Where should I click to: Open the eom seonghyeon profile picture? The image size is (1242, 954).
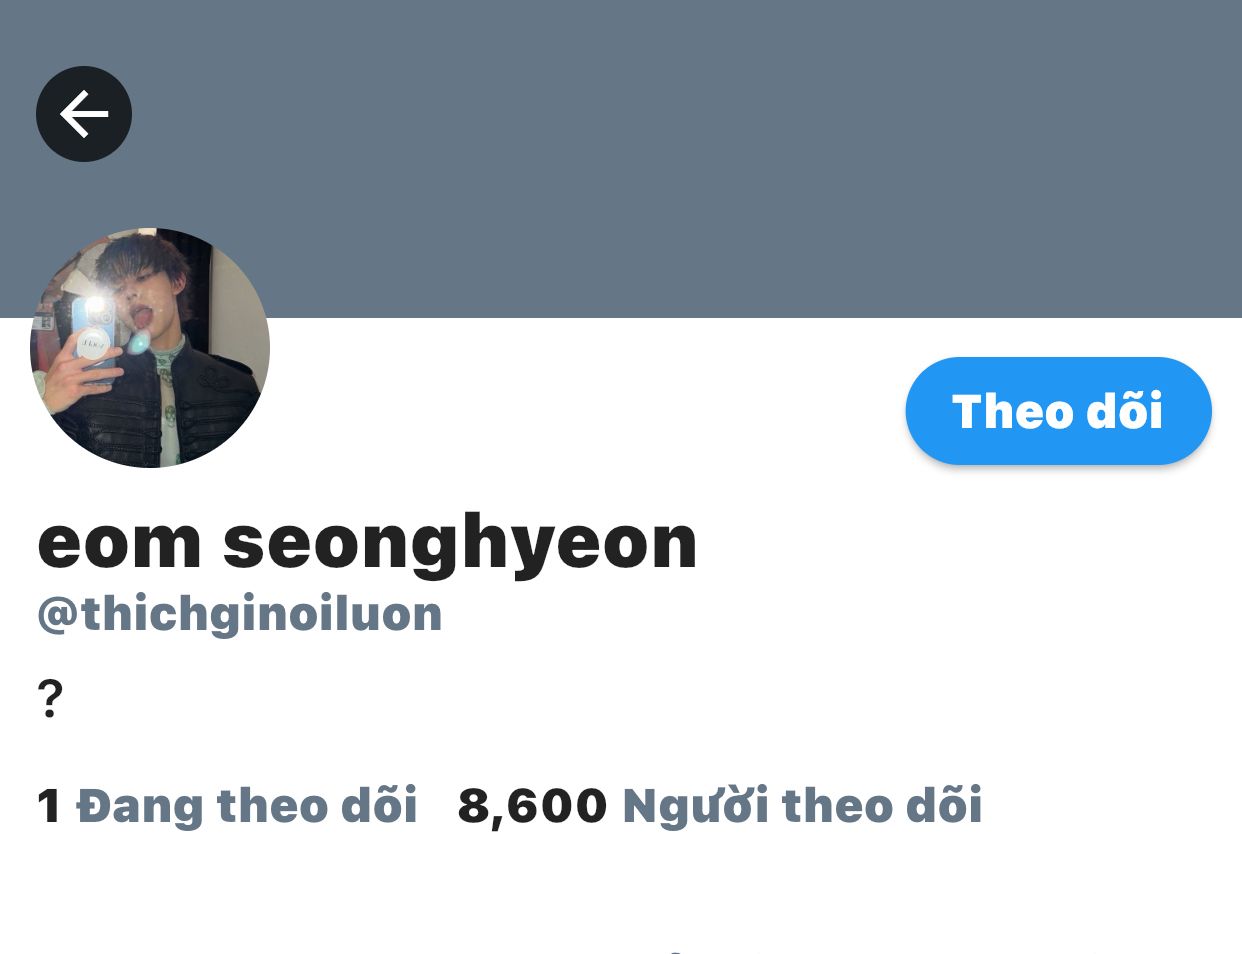(150, 347)
